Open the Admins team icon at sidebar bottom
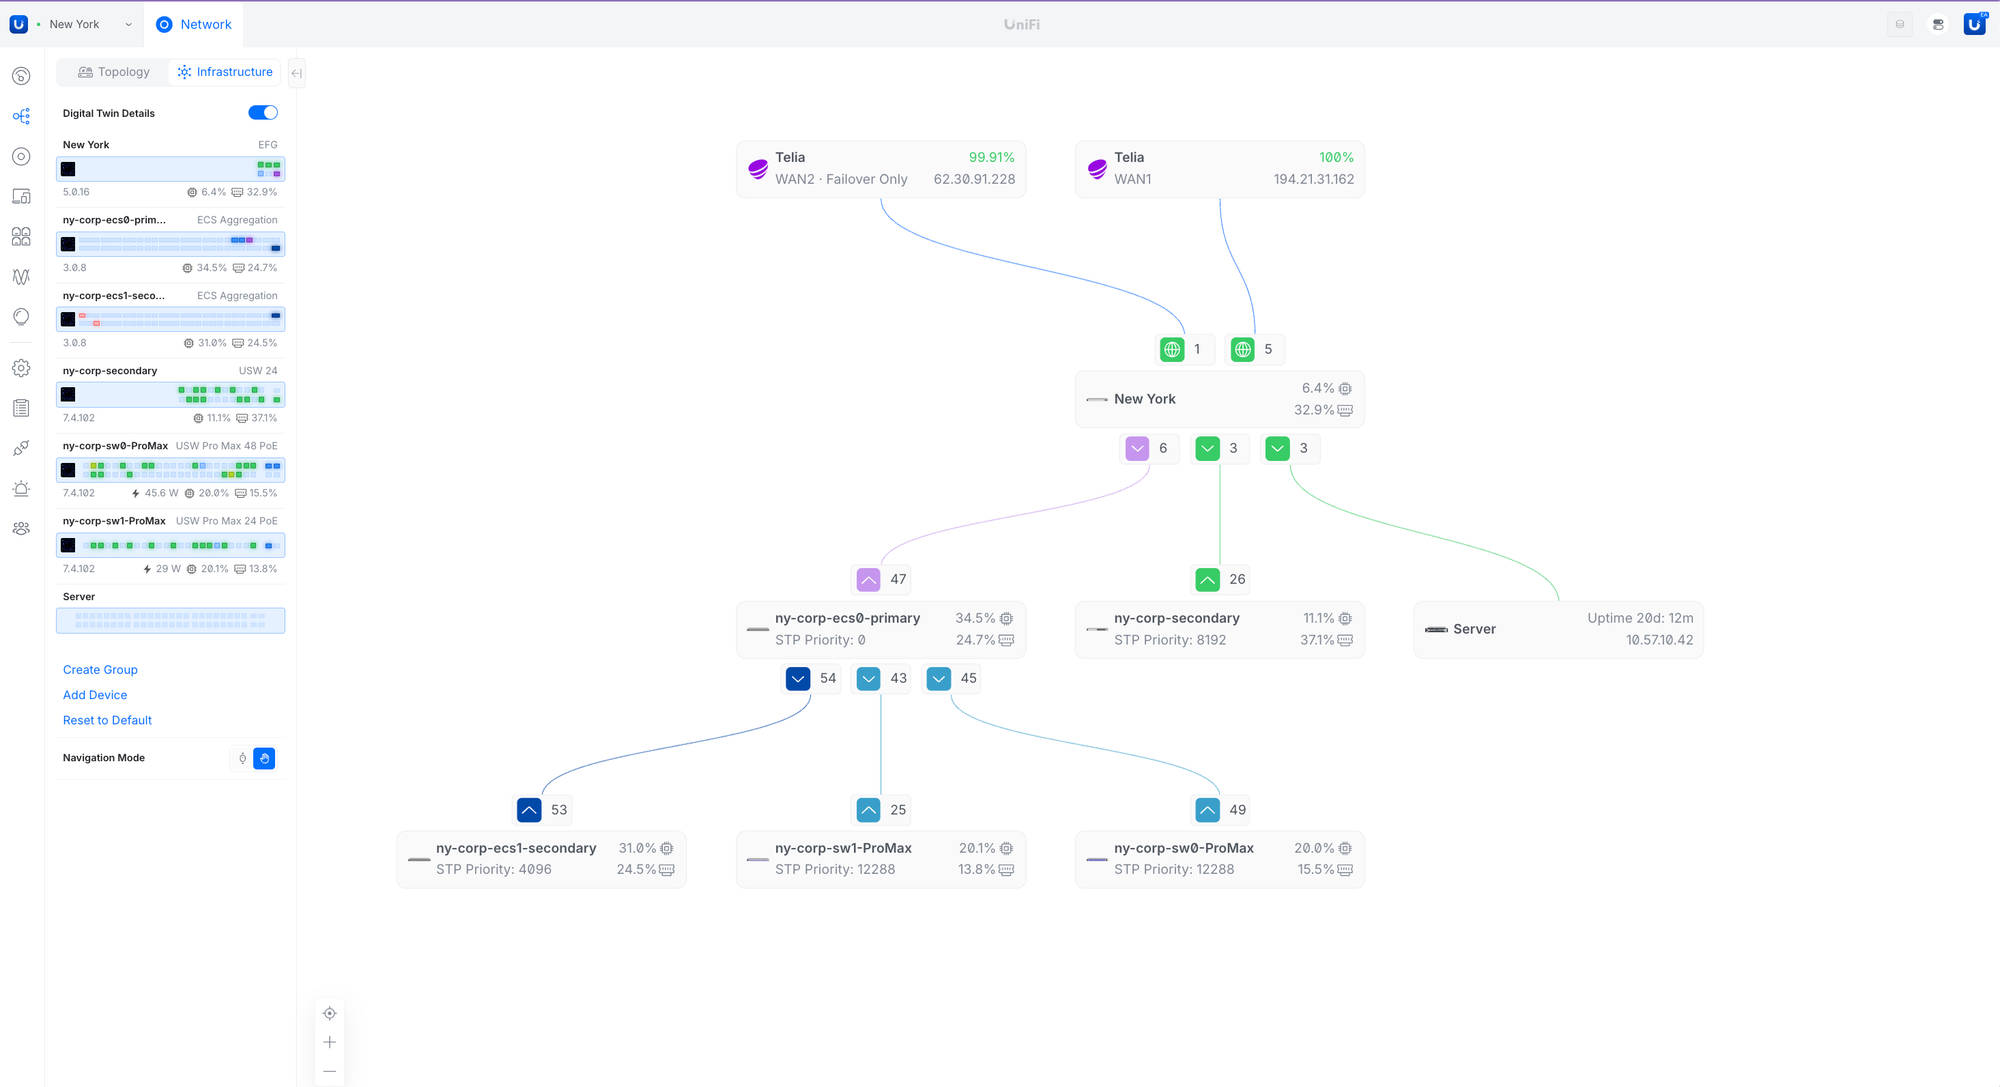This screenshot has width=2000, height=1087. tap(20, 528)
